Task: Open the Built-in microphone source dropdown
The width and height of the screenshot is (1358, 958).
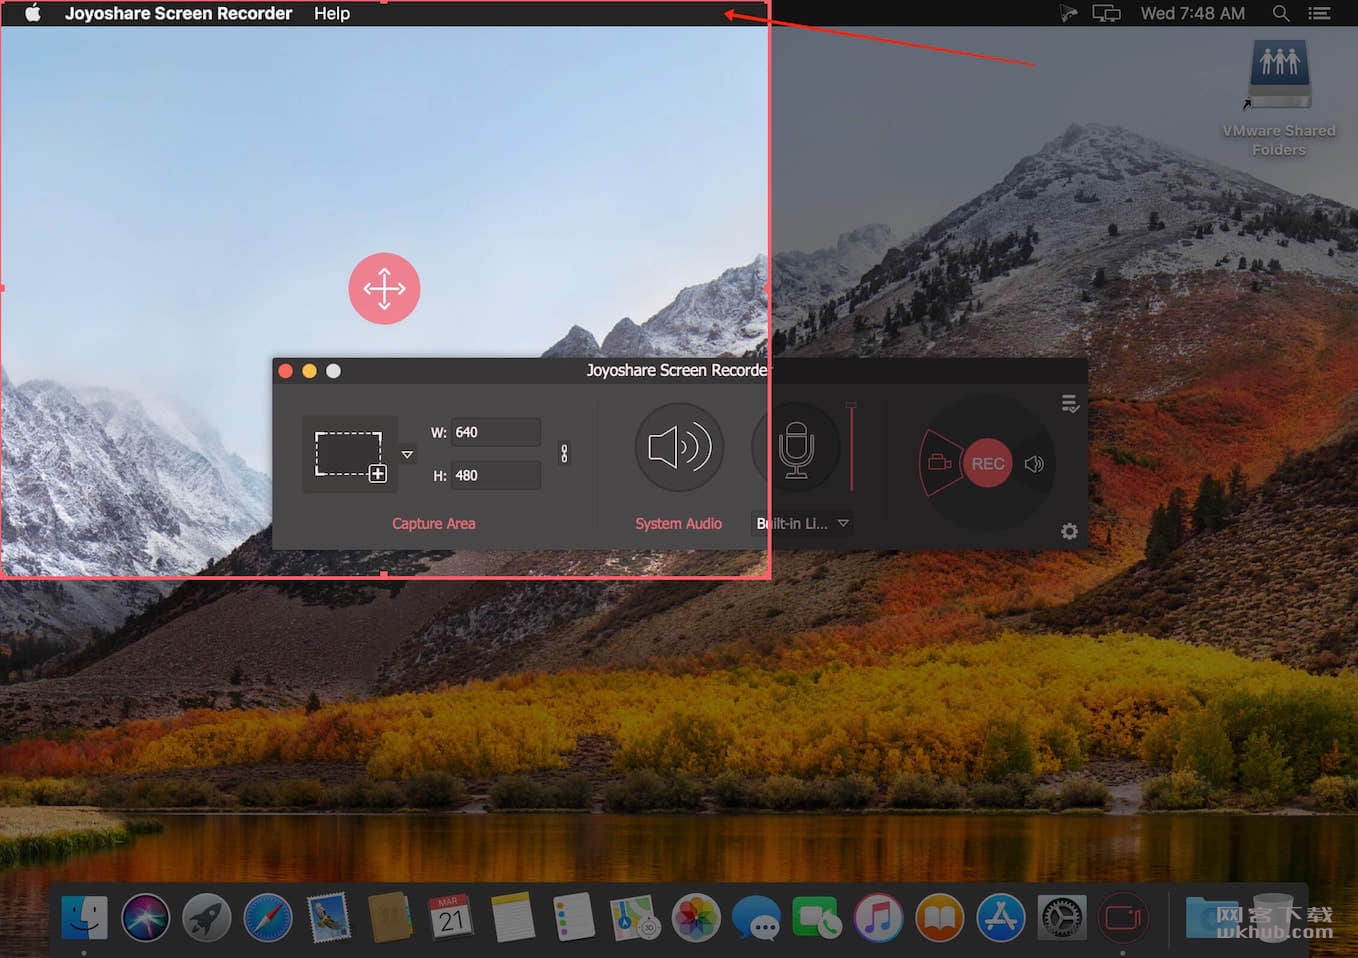Action: [802, 523]
